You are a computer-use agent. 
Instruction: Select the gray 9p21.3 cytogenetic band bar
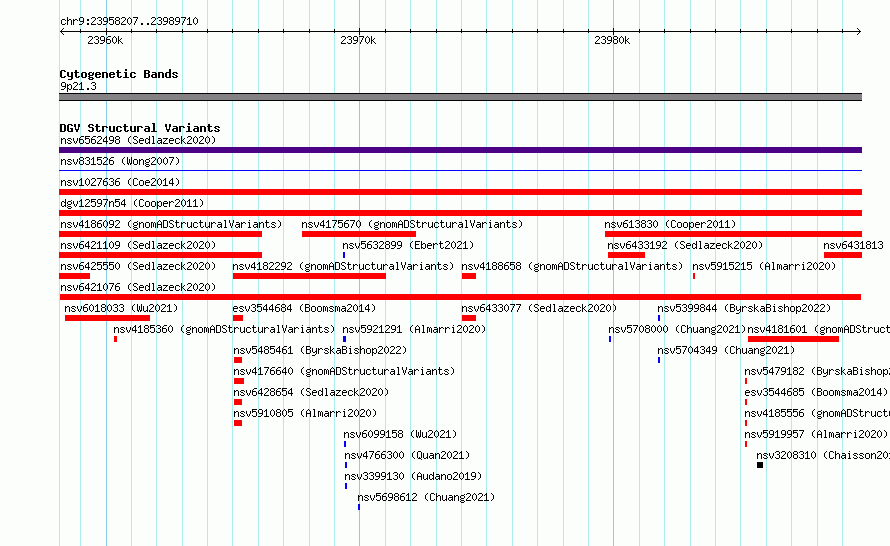pos(460,97)
